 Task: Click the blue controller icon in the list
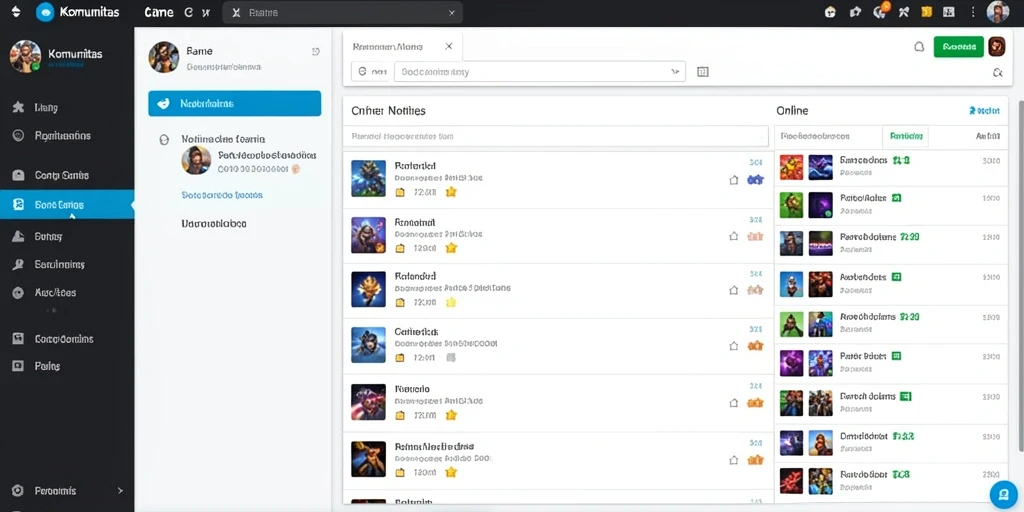tap(755, 180)
